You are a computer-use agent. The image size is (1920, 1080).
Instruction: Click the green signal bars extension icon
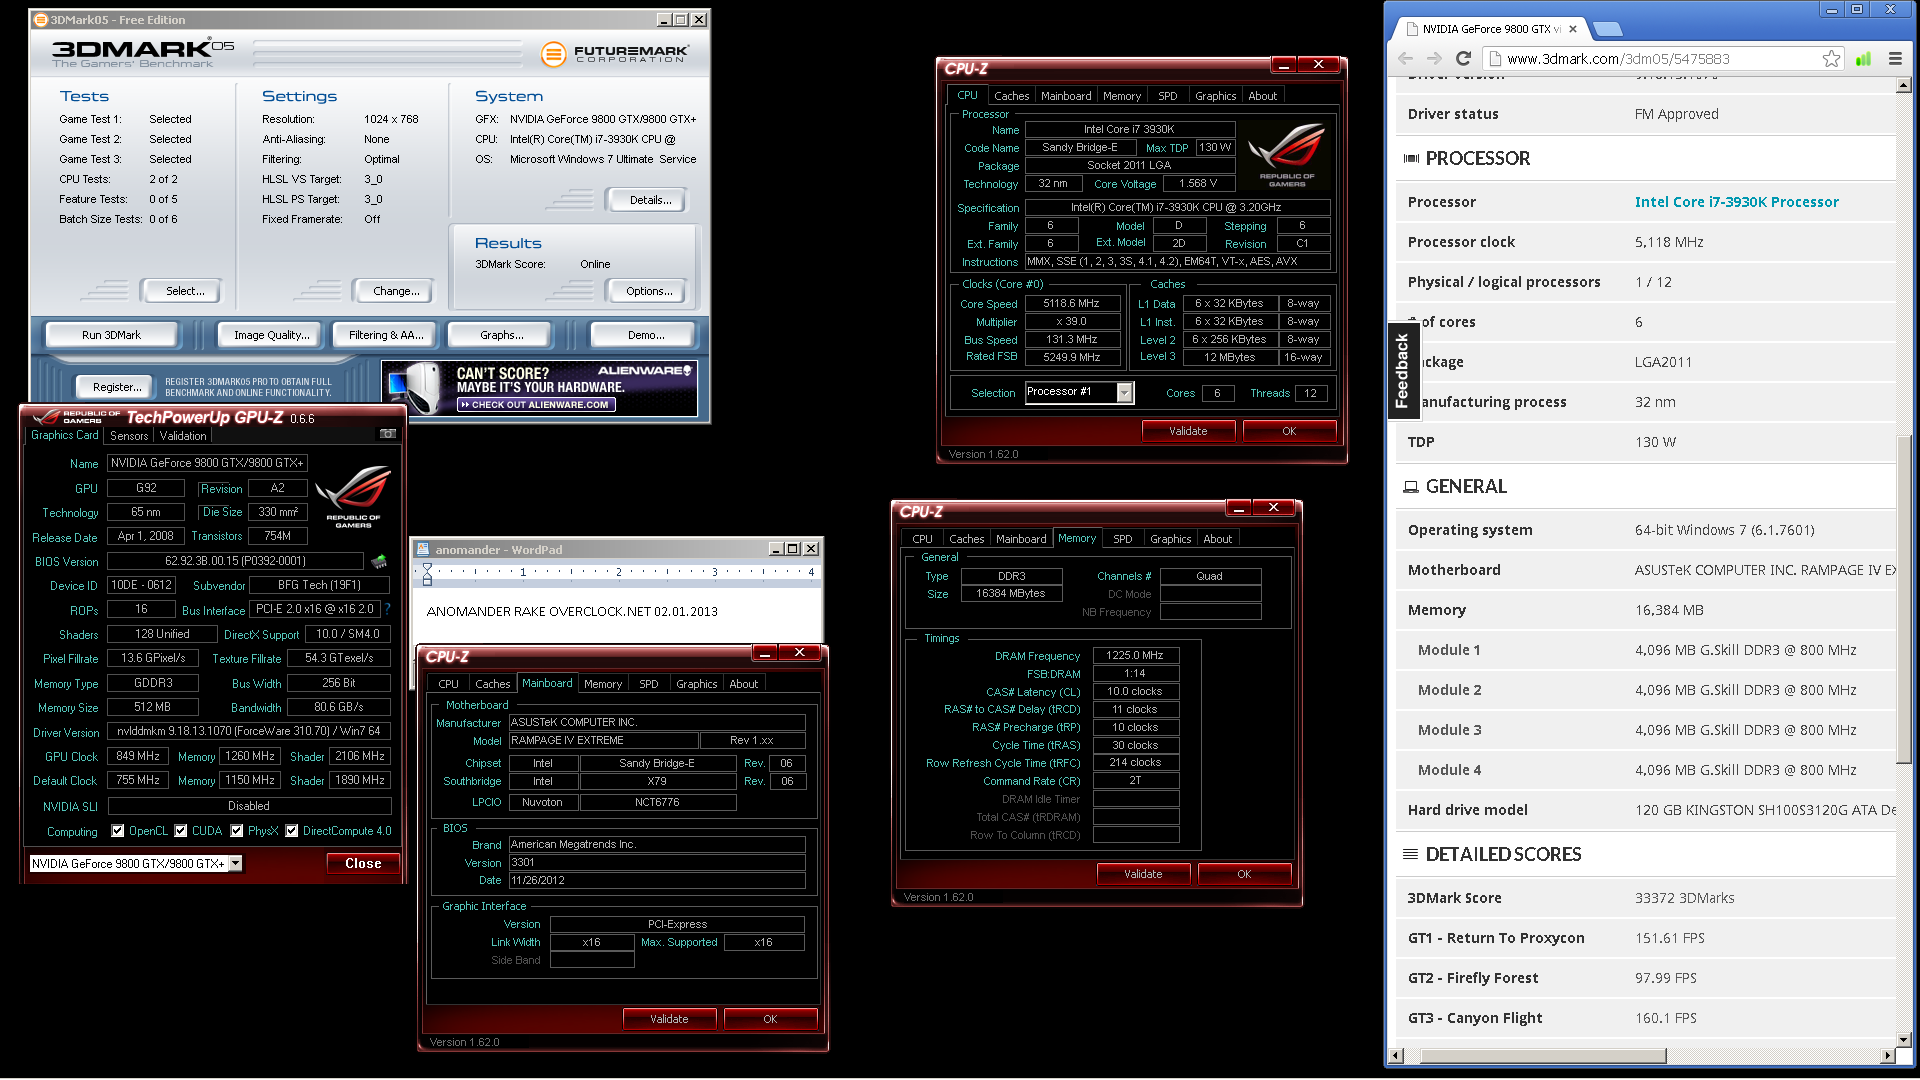(x=1863, y=59)
